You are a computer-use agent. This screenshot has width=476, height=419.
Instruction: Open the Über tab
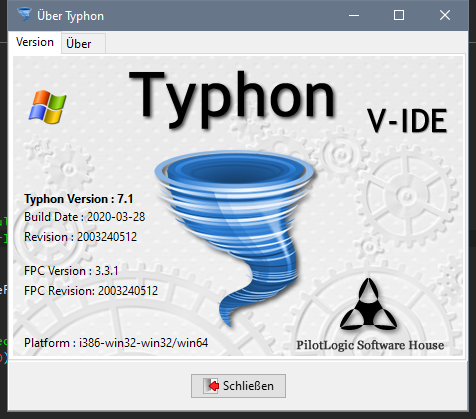point(83,44)
